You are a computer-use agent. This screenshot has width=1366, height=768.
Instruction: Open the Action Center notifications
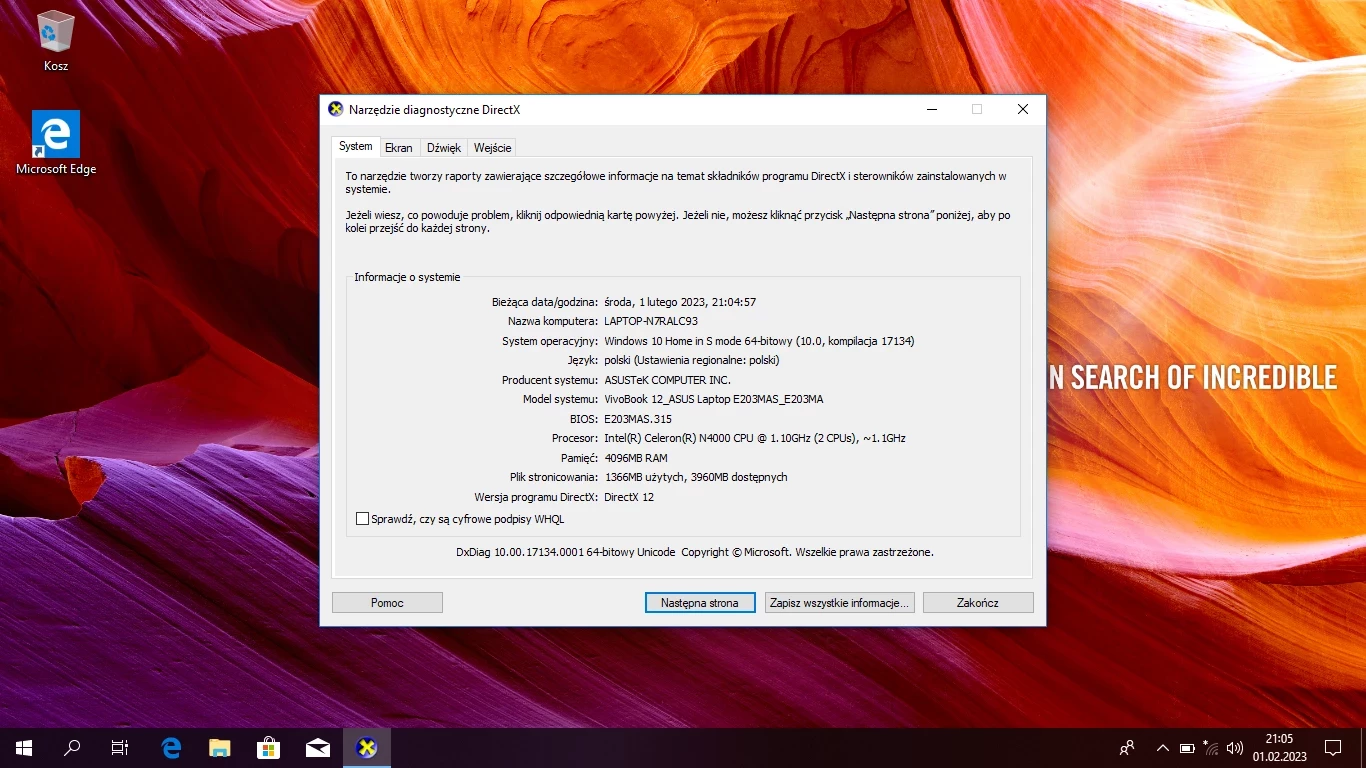tap(1333, 747)
